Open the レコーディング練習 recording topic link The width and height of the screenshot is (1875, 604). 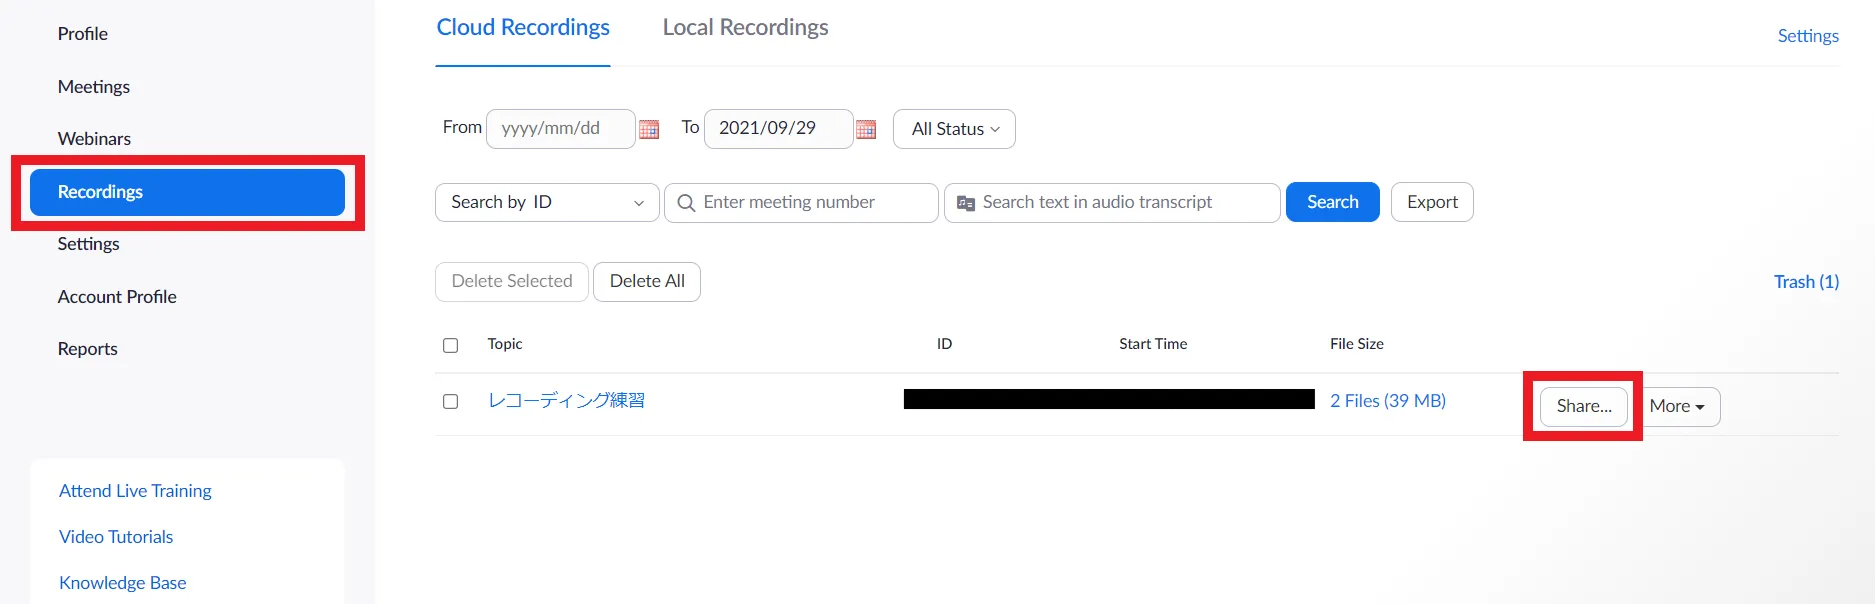click(566, 401)
